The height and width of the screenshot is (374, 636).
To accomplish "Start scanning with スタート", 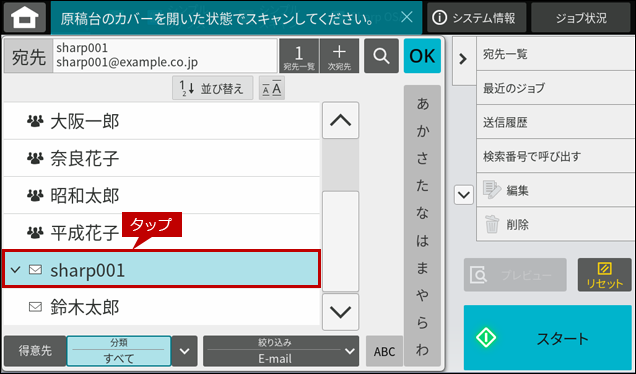I will click(548, 337).
